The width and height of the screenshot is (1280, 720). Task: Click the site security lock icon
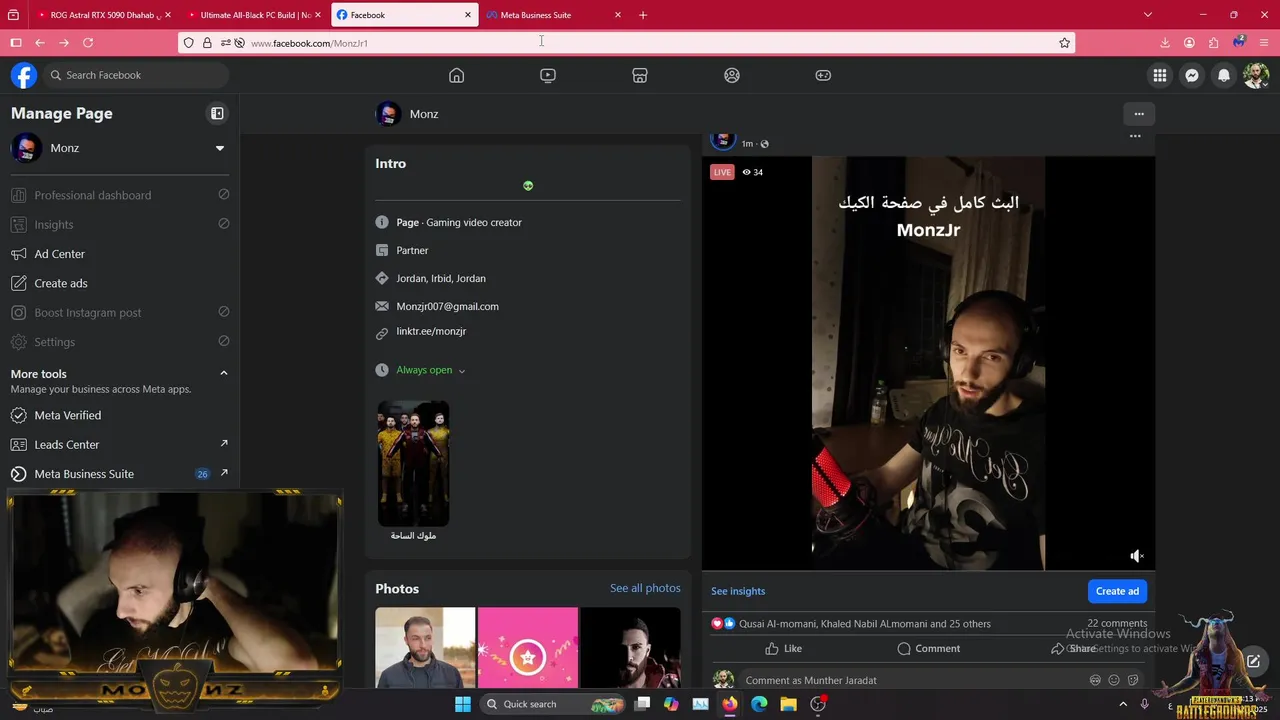coord(207,43)
